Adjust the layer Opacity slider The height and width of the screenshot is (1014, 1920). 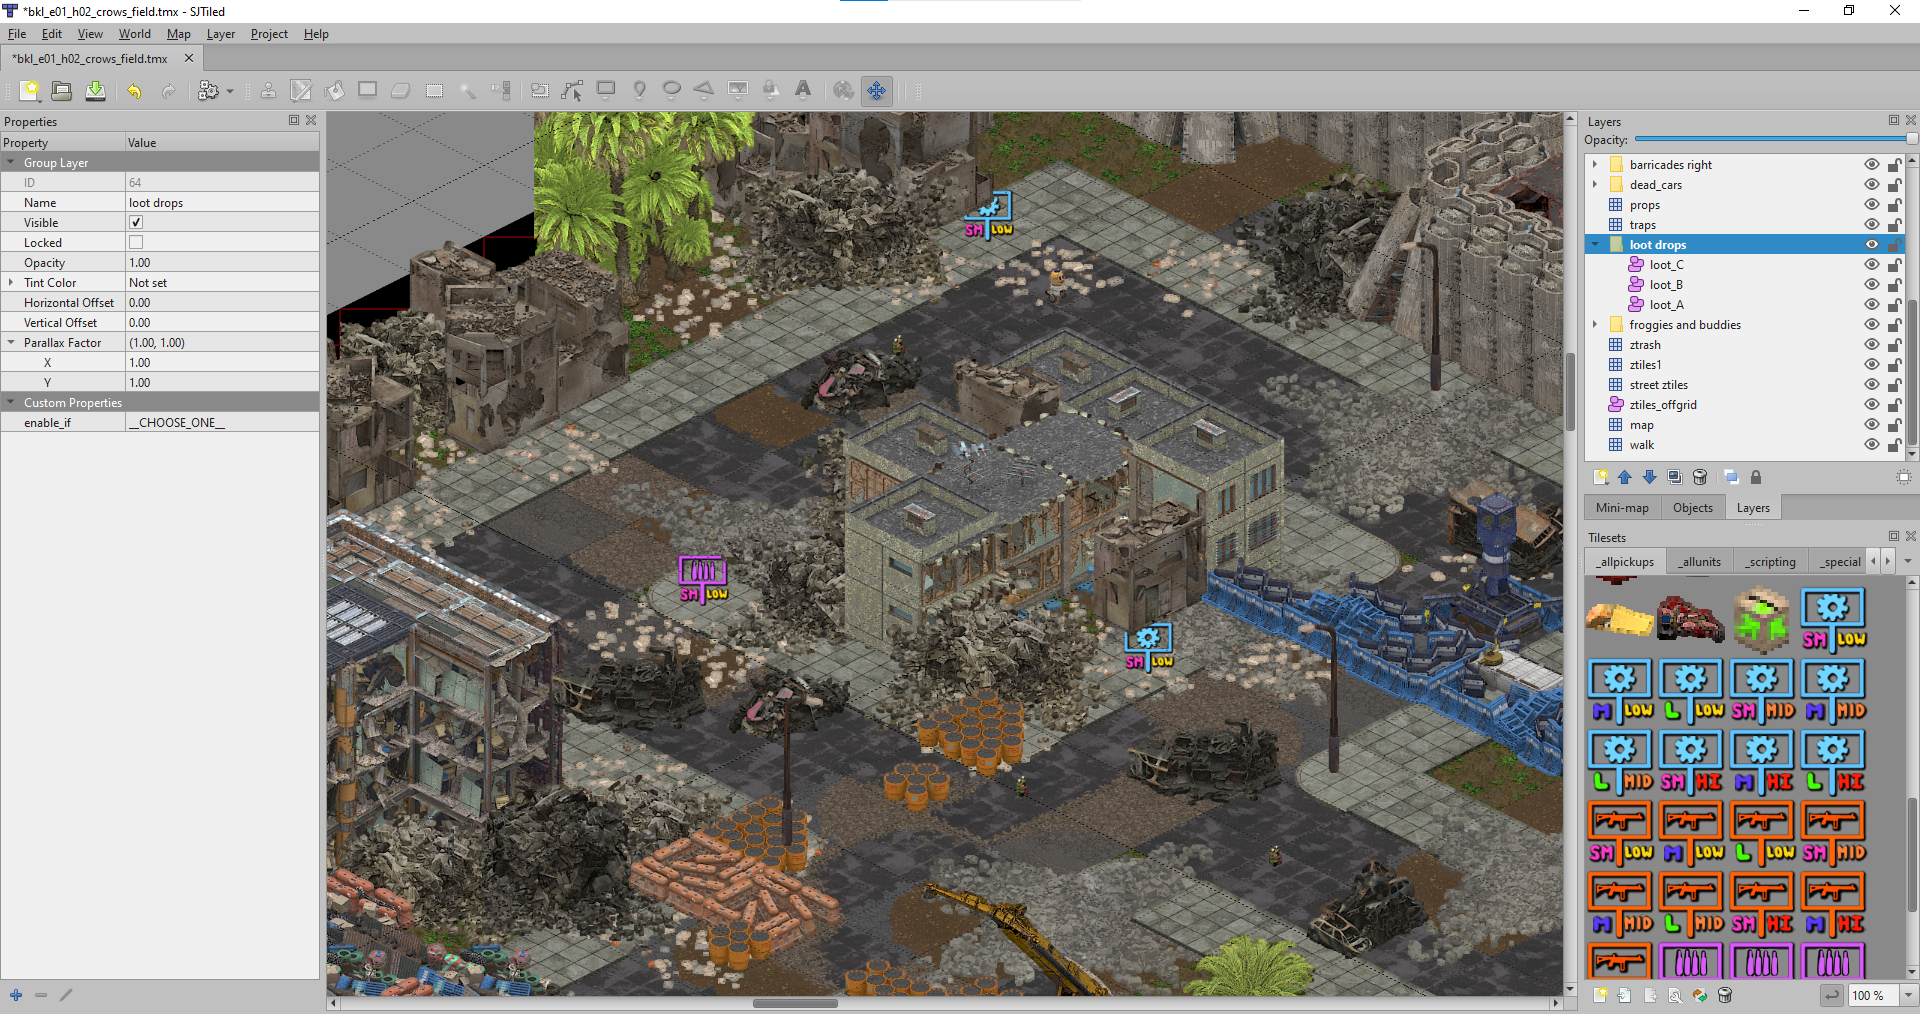click(1775, 140)
